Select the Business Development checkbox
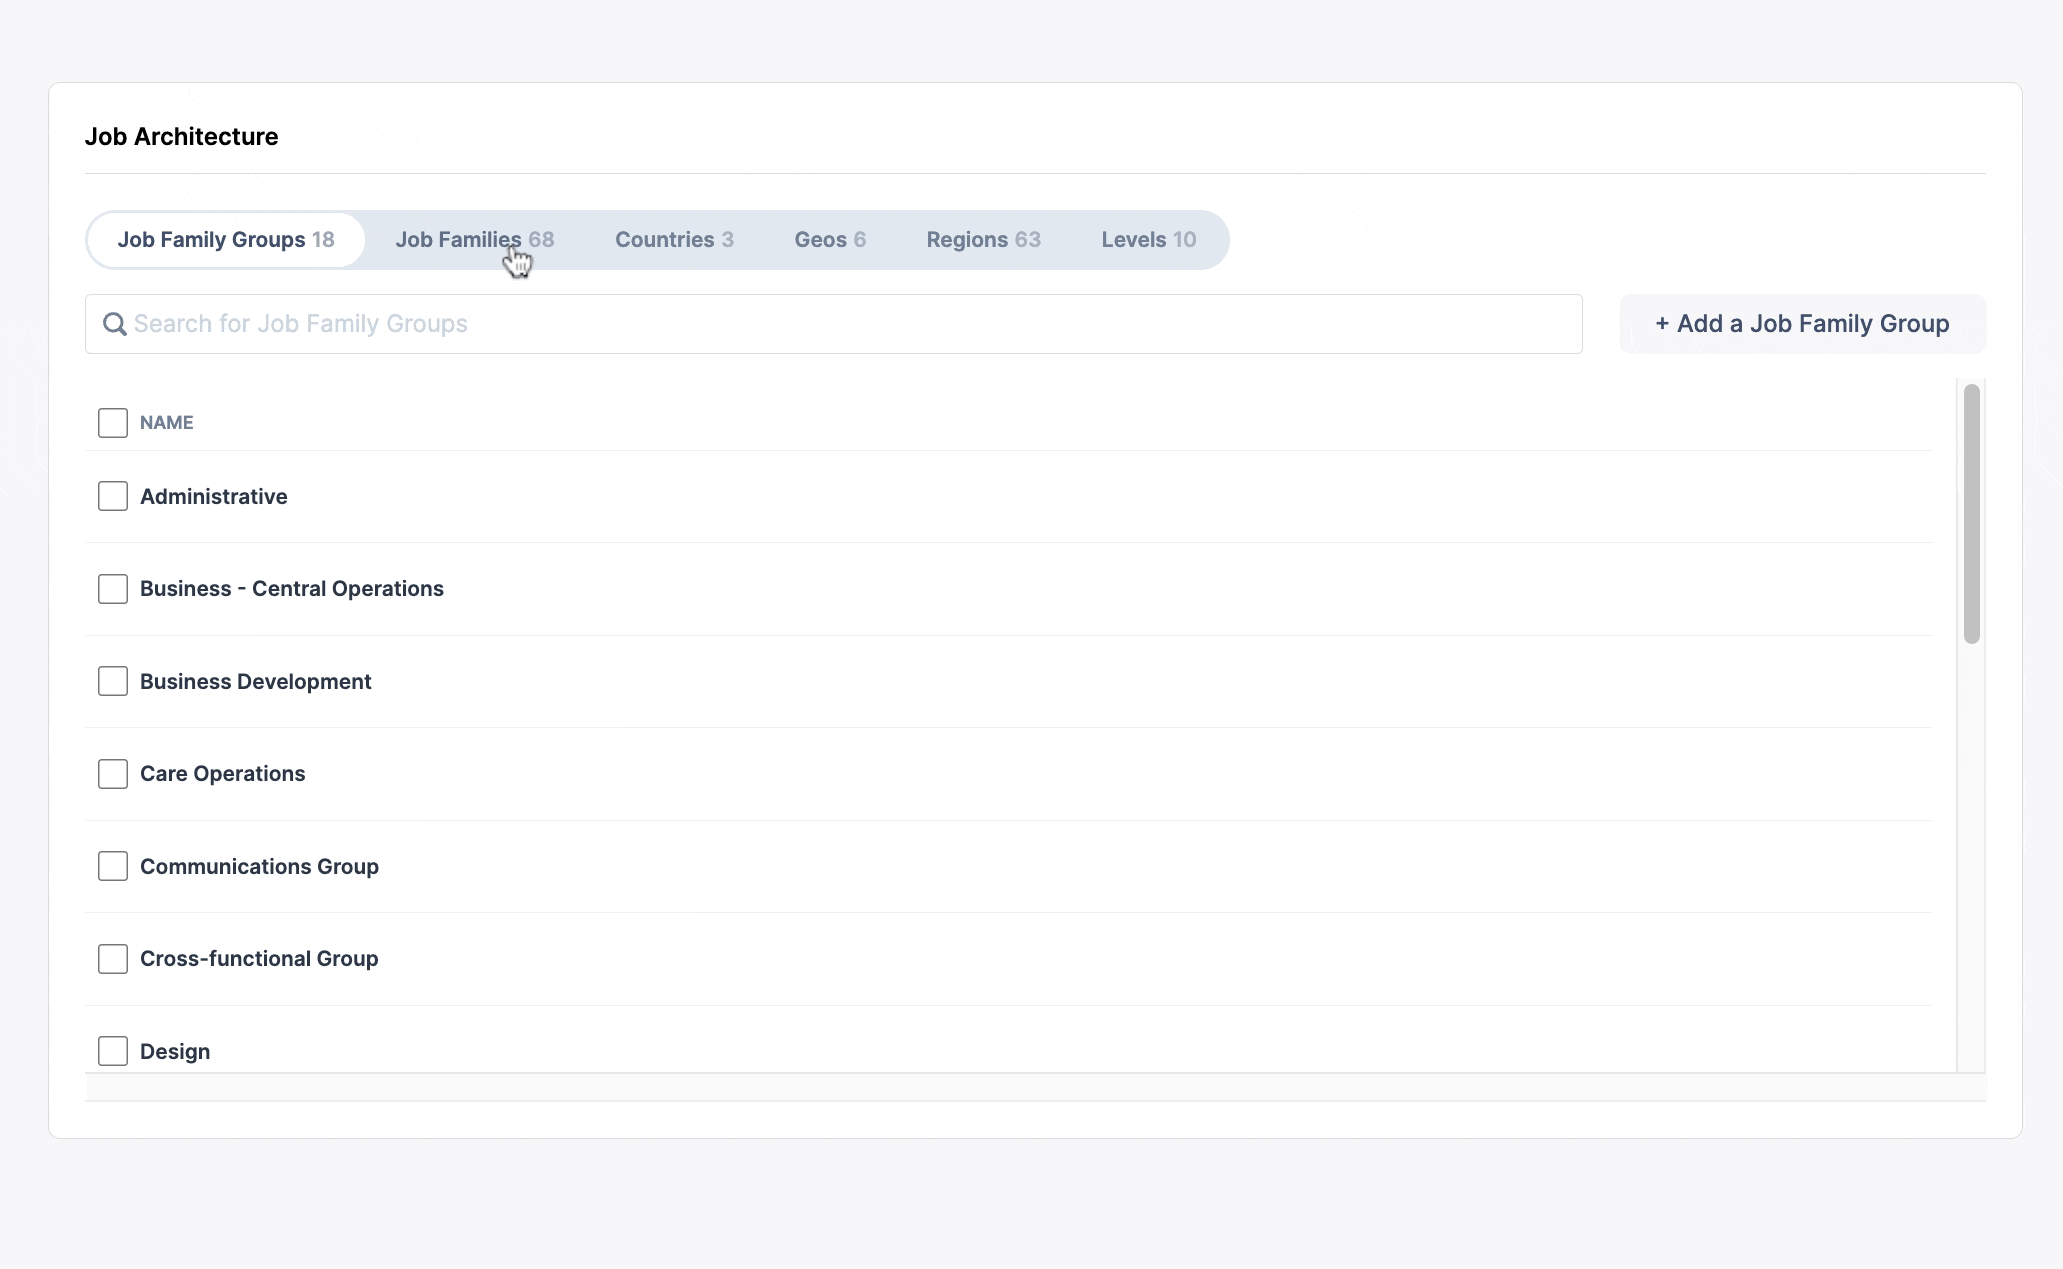Image resolution: width=2063 pixels, height=1269 pixels. coord(113,681)
